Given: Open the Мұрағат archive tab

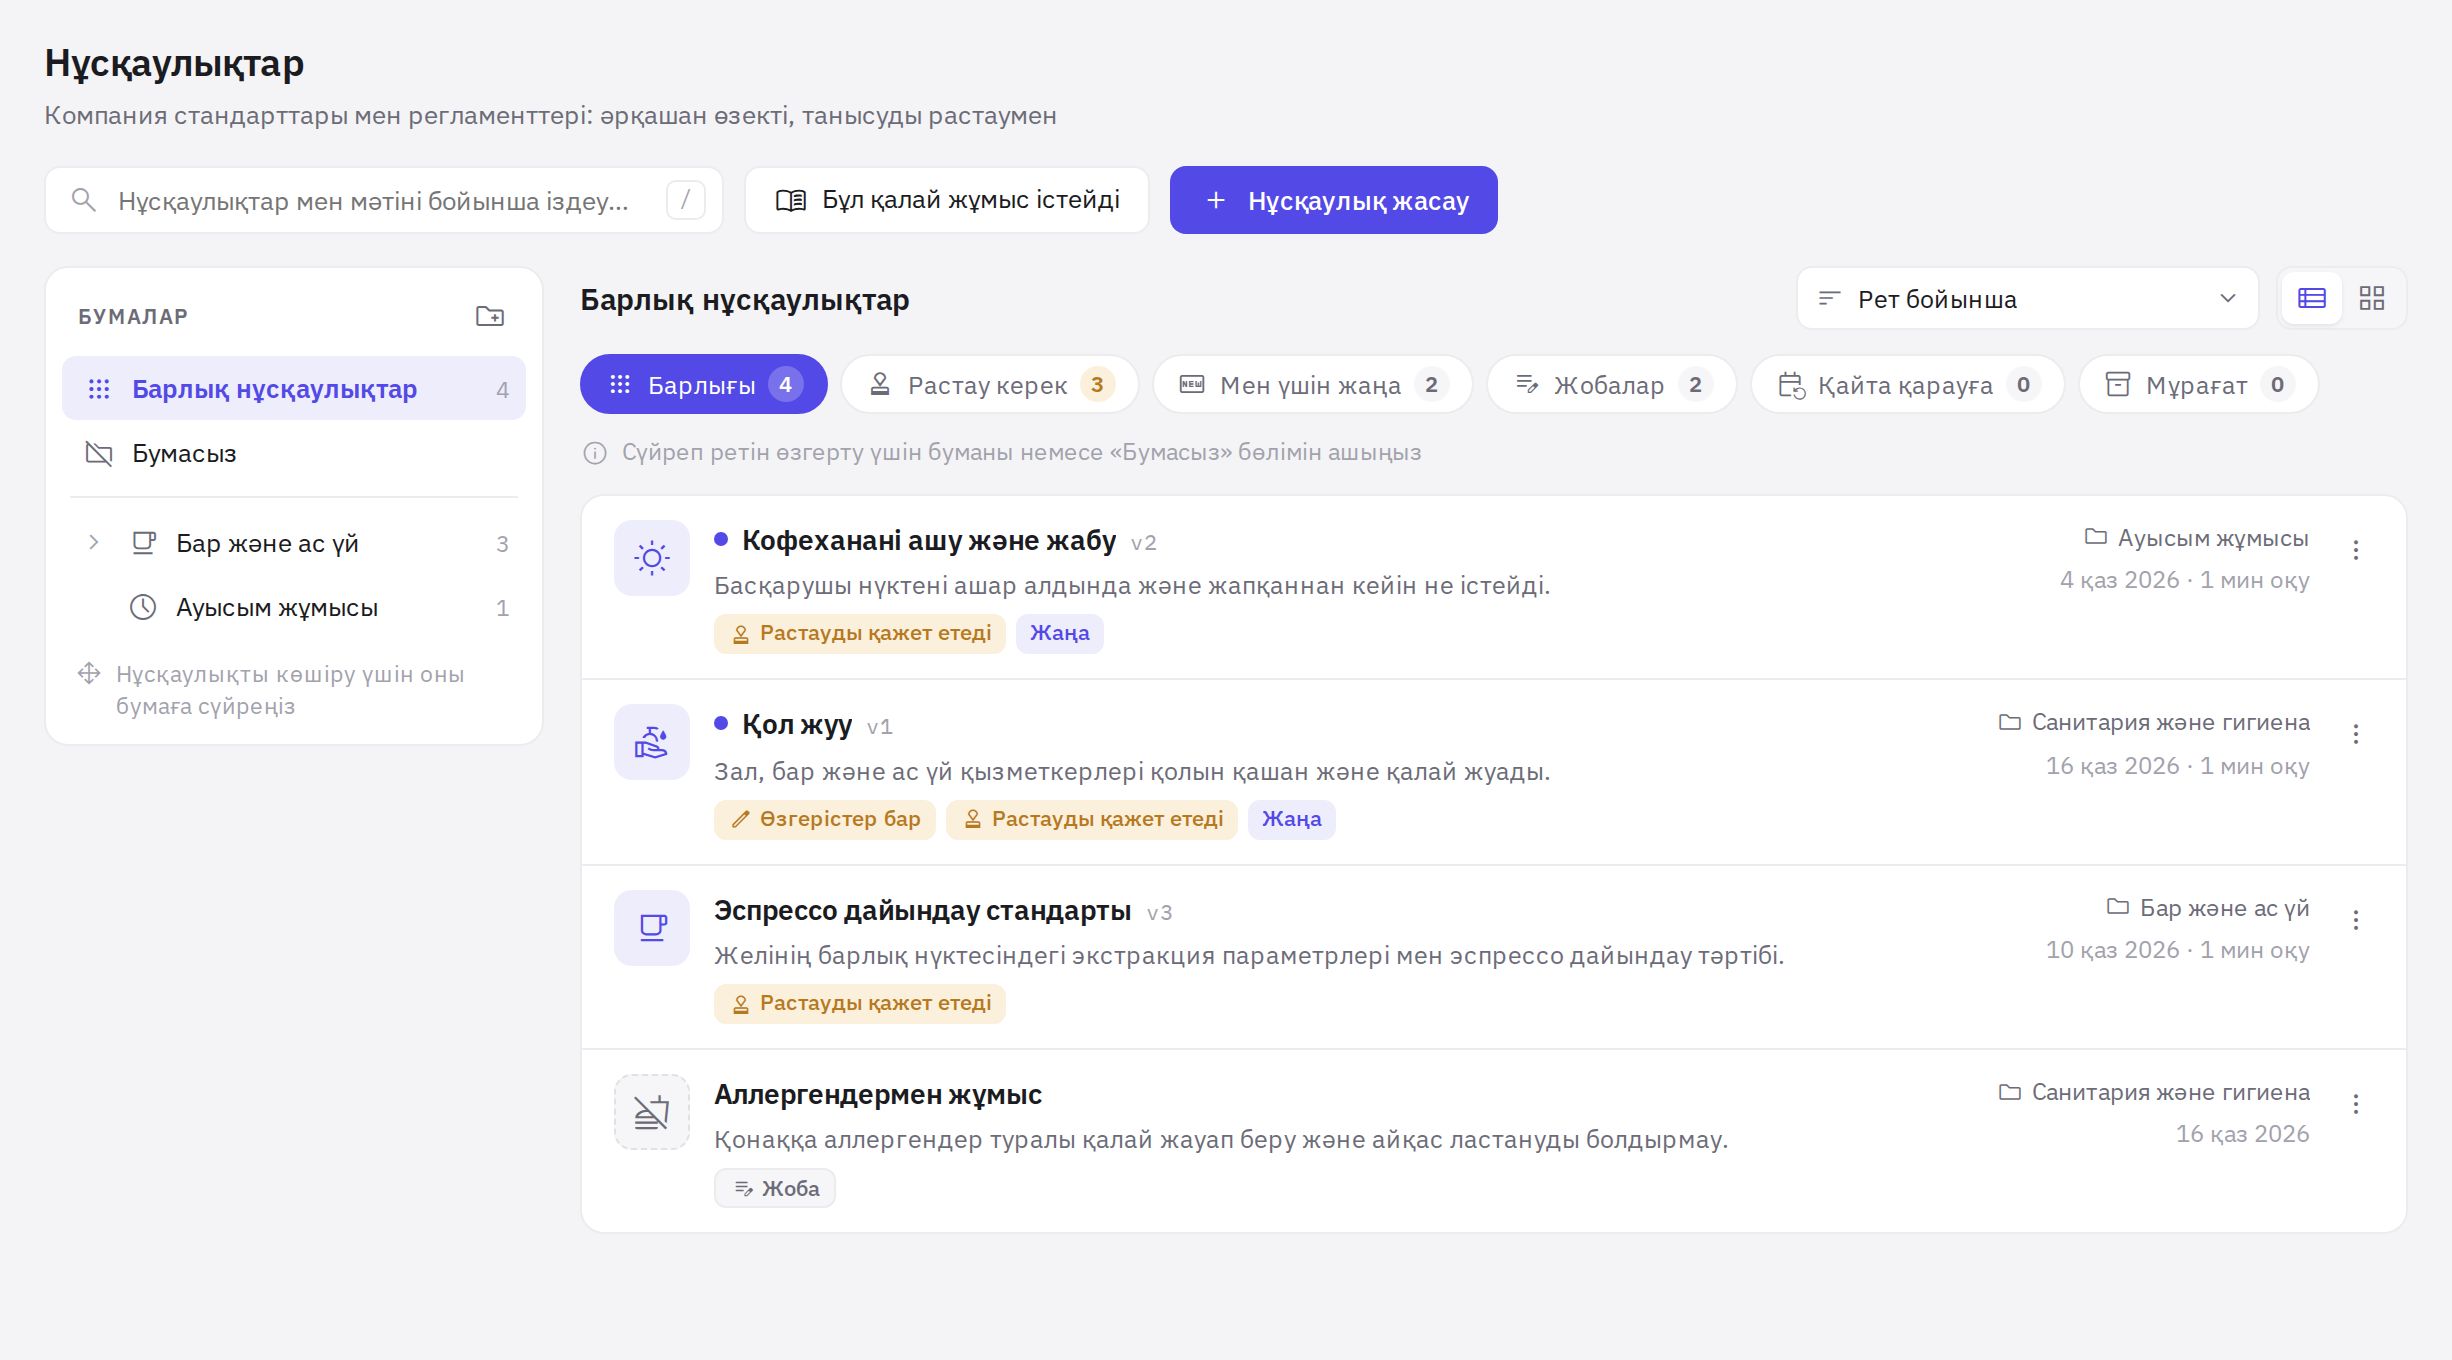Looking at the screenshot, I should [2198, 384].
